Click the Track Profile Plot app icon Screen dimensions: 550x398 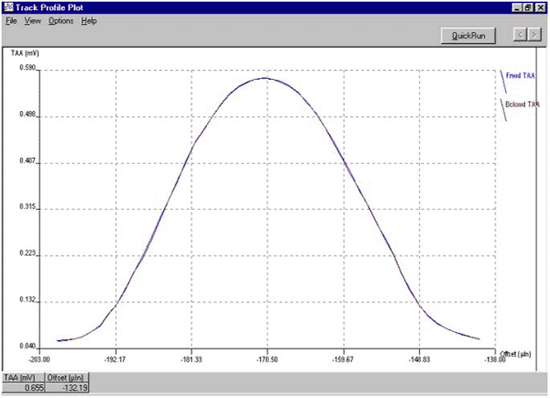click(x=8, y=7)
